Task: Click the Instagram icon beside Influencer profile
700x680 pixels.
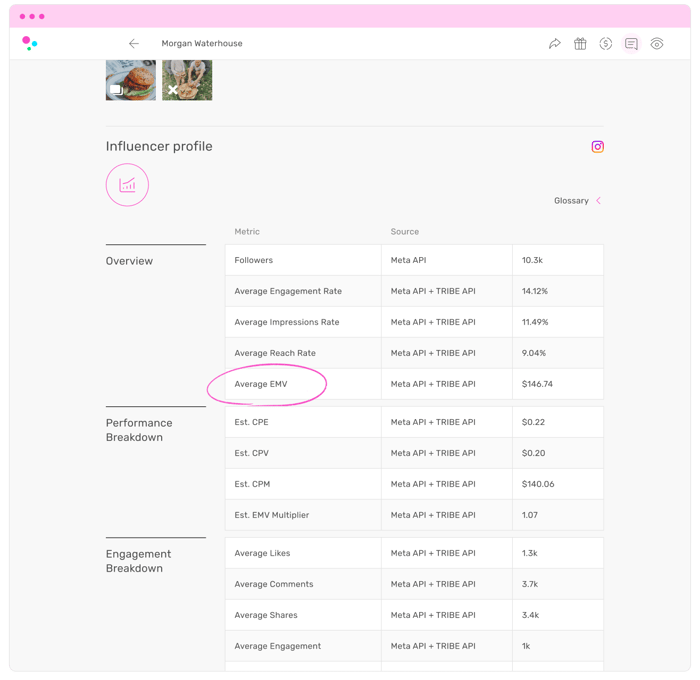Action: click(597, 147)
